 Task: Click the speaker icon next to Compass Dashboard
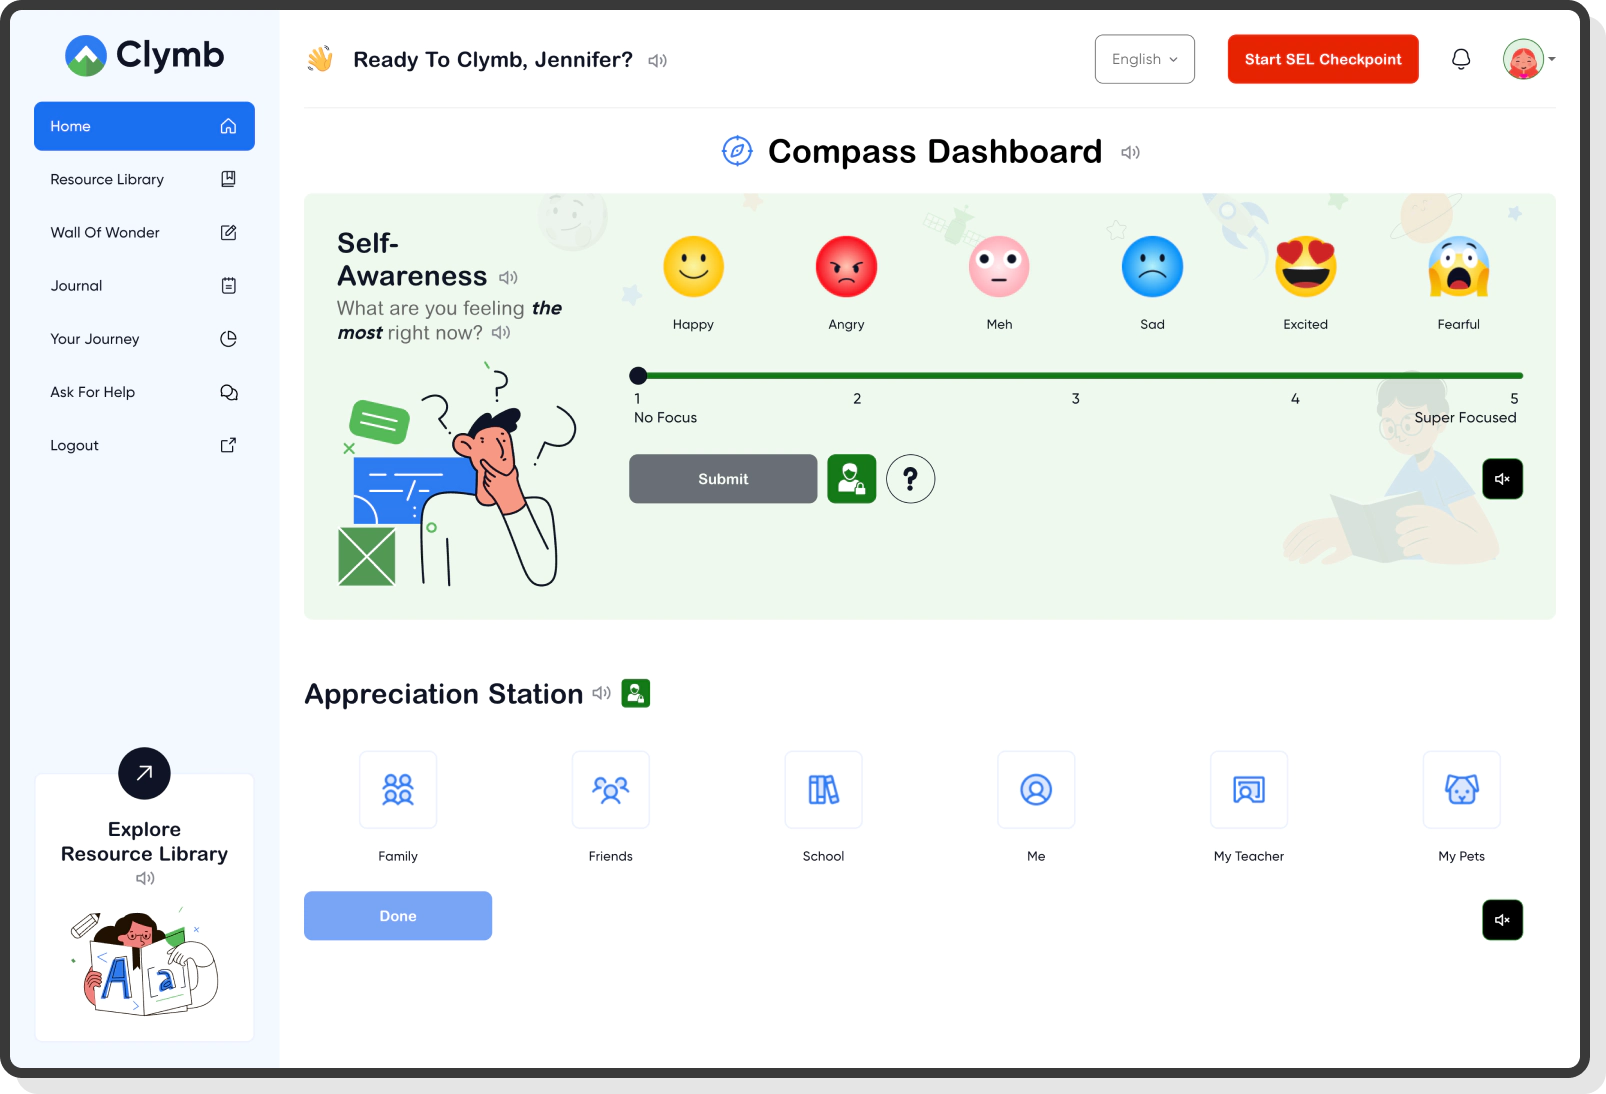1131,152
